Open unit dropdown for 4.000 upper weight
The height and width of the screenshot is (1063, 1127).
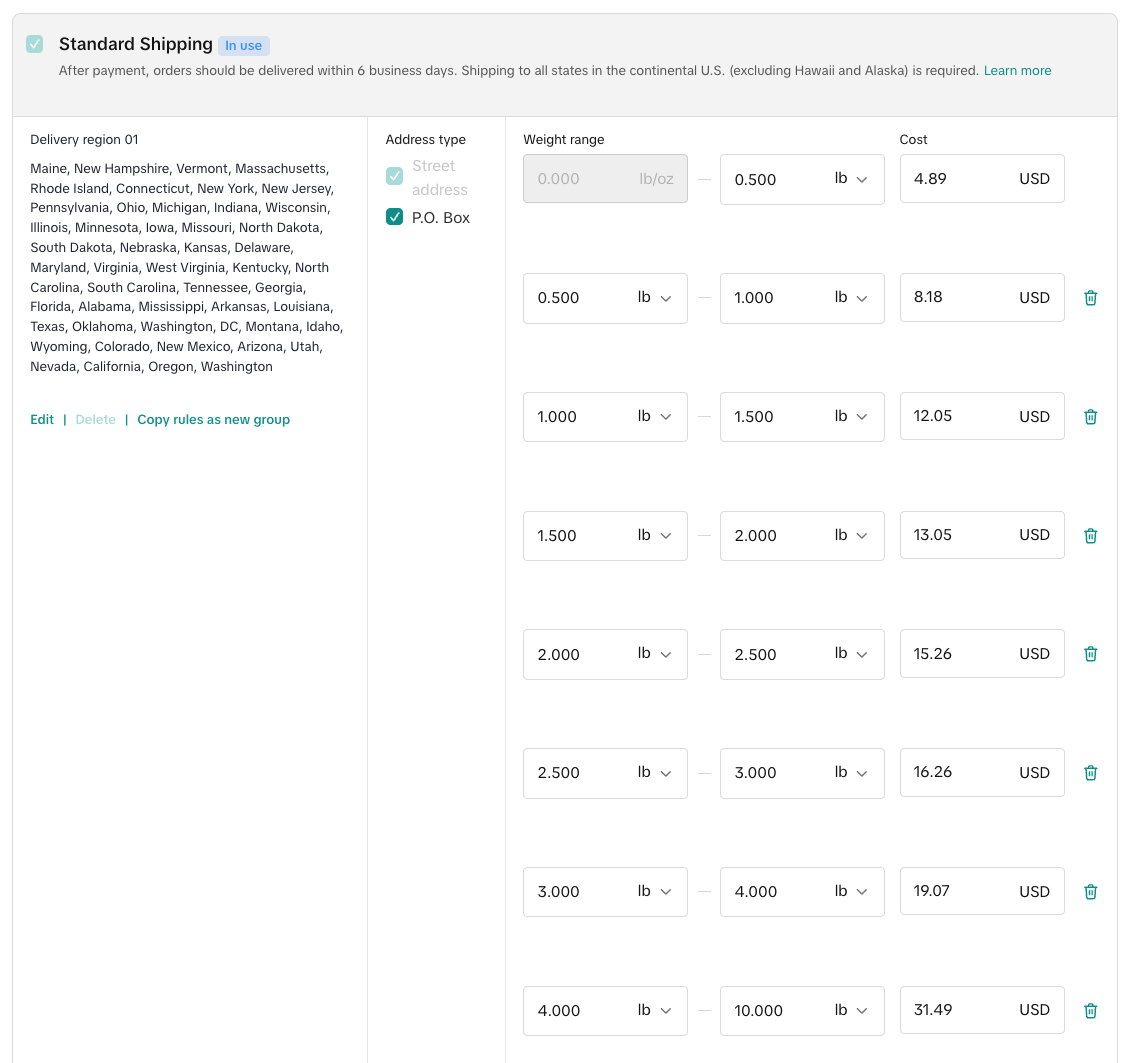pyautogui.click(x=851, y=892)
